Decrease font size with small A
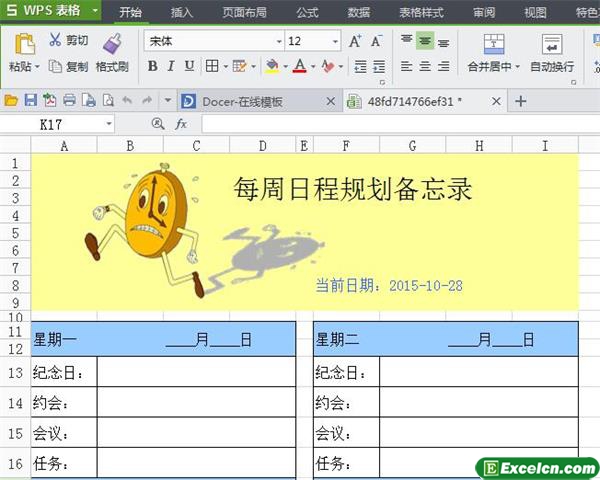 point(376,41)
